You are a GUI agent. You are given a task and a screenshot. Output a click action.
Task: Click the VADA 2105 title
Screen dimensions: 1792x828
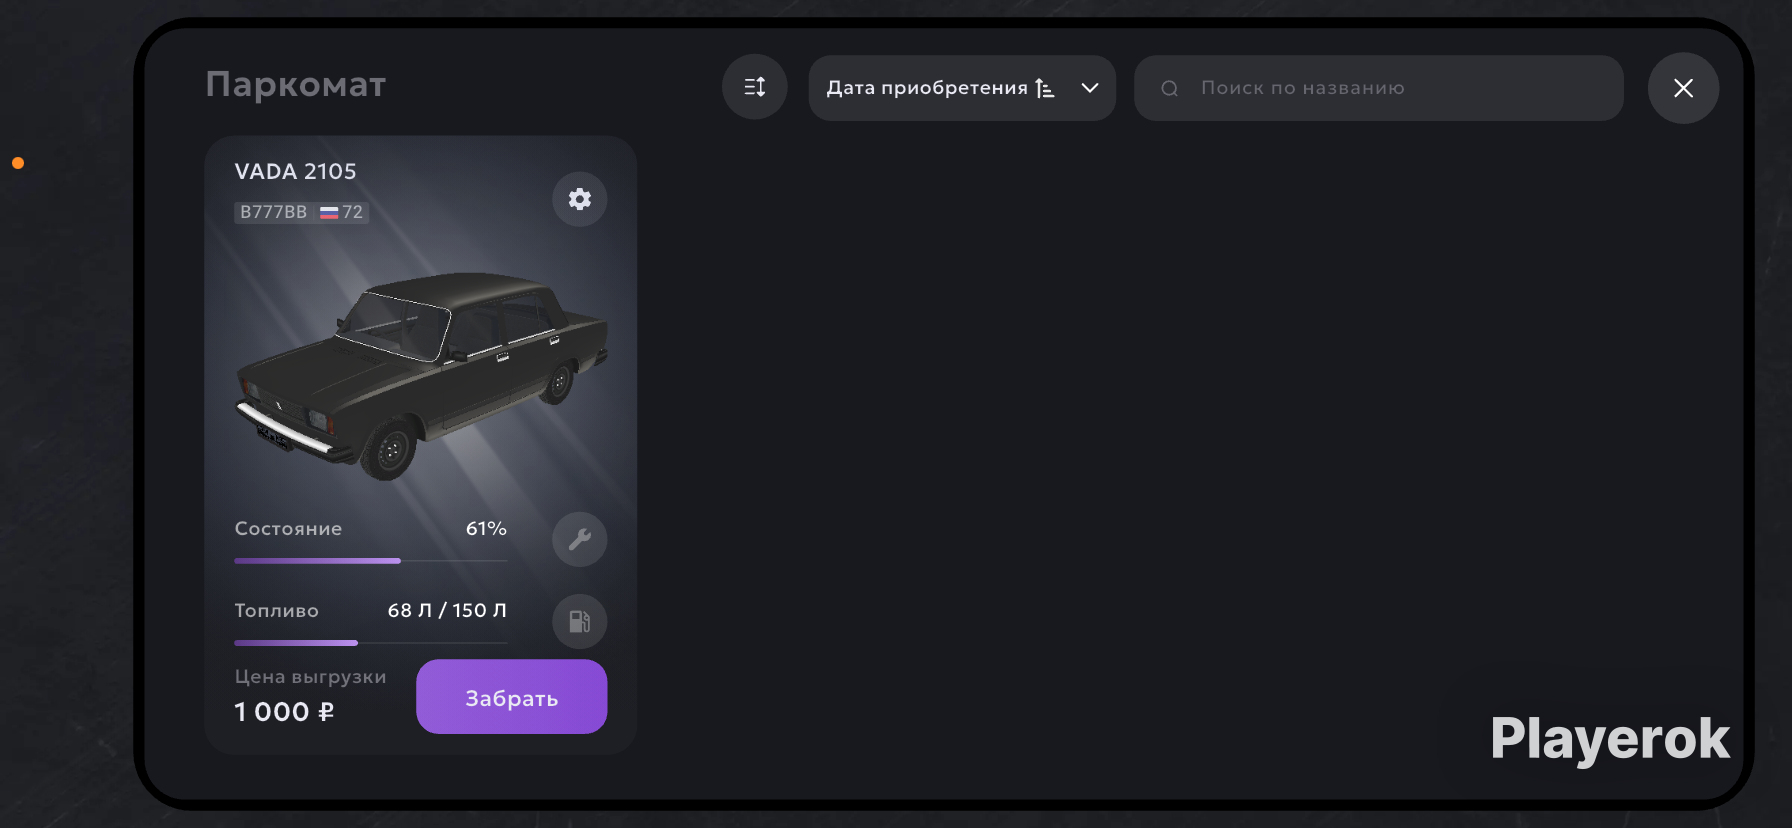tap(295, 171)
